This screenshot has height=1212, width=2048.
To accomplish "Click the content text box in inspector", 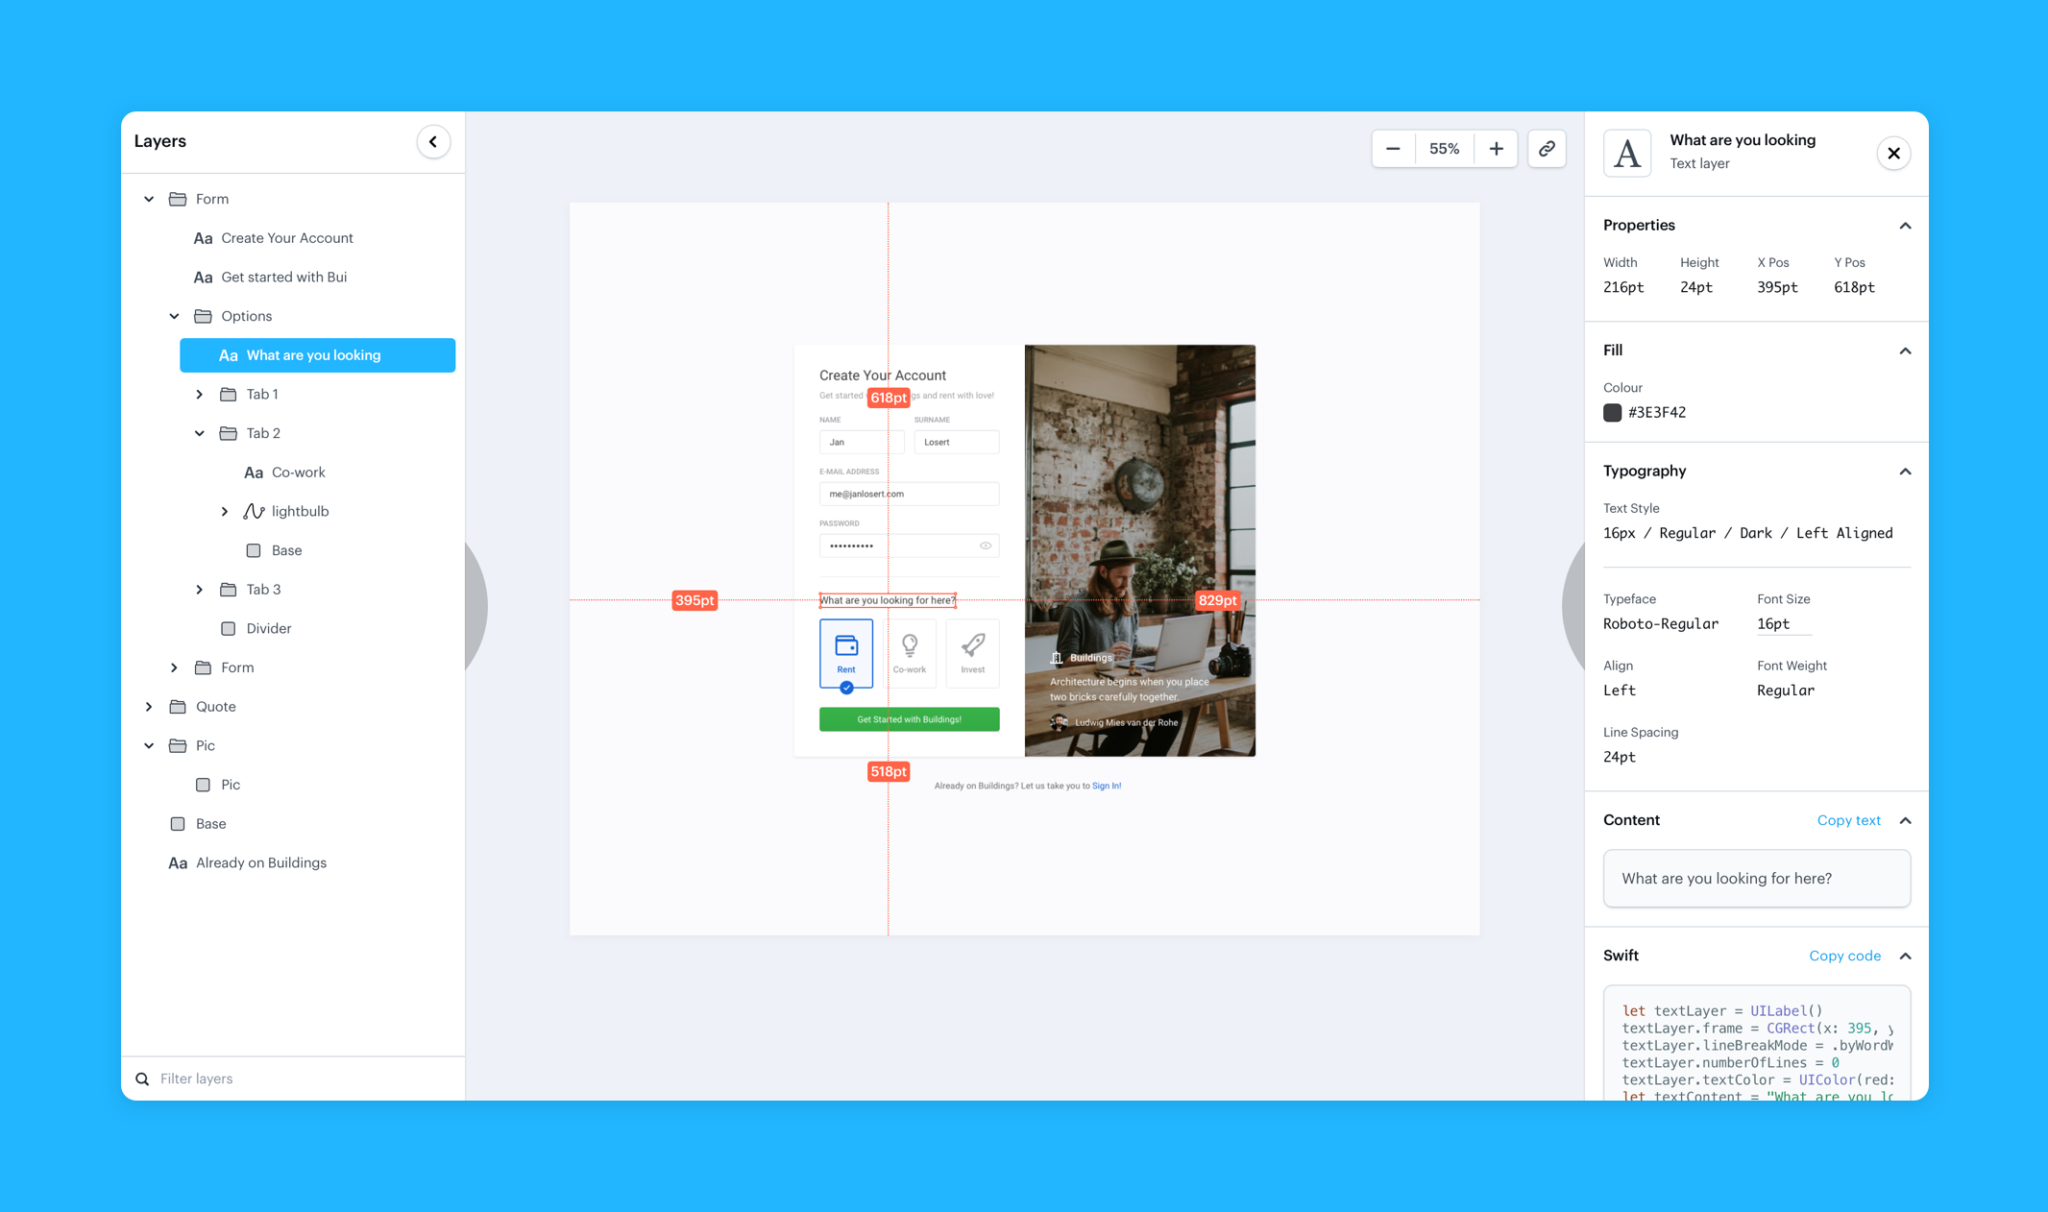I will [1756, 878].
